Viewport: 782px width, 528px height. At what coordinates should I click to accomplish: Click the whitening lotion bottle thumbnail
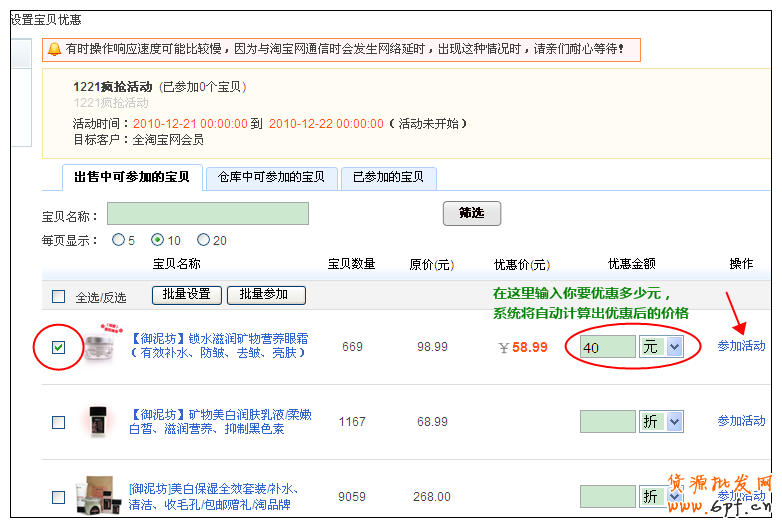tap(98, 421)
